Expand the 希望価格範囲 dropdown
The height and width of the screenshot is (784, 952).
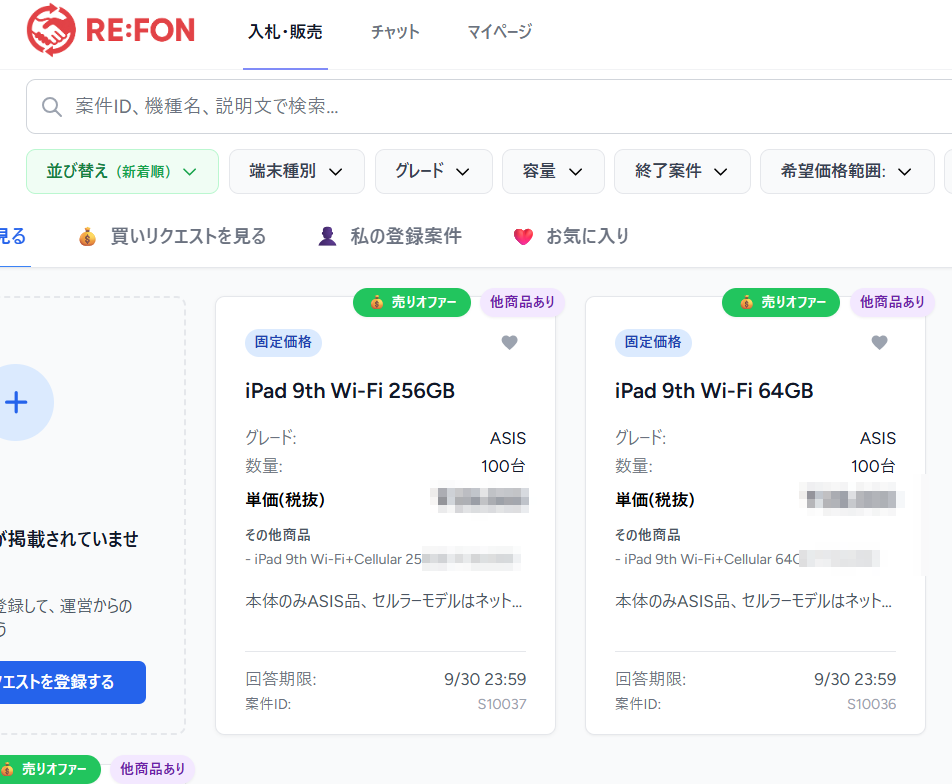click(x=847, y=171)
